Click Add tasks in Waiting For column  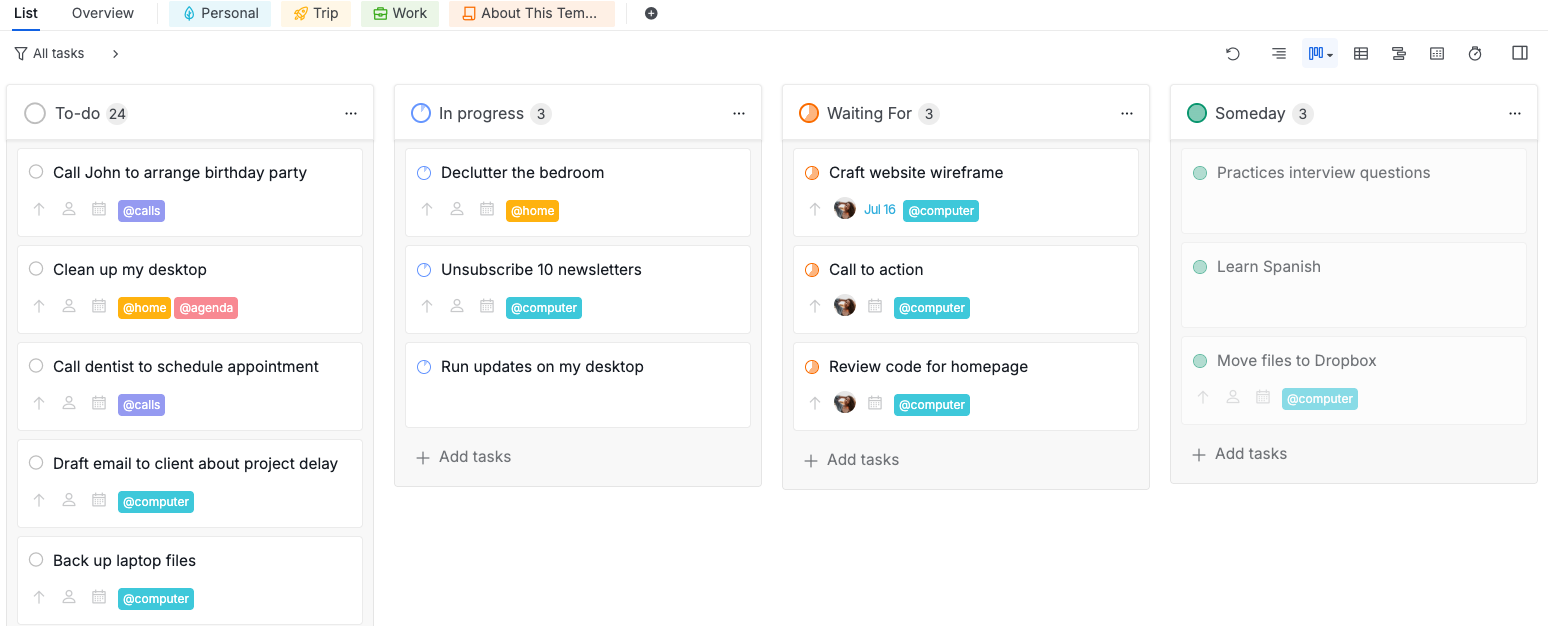851,460
